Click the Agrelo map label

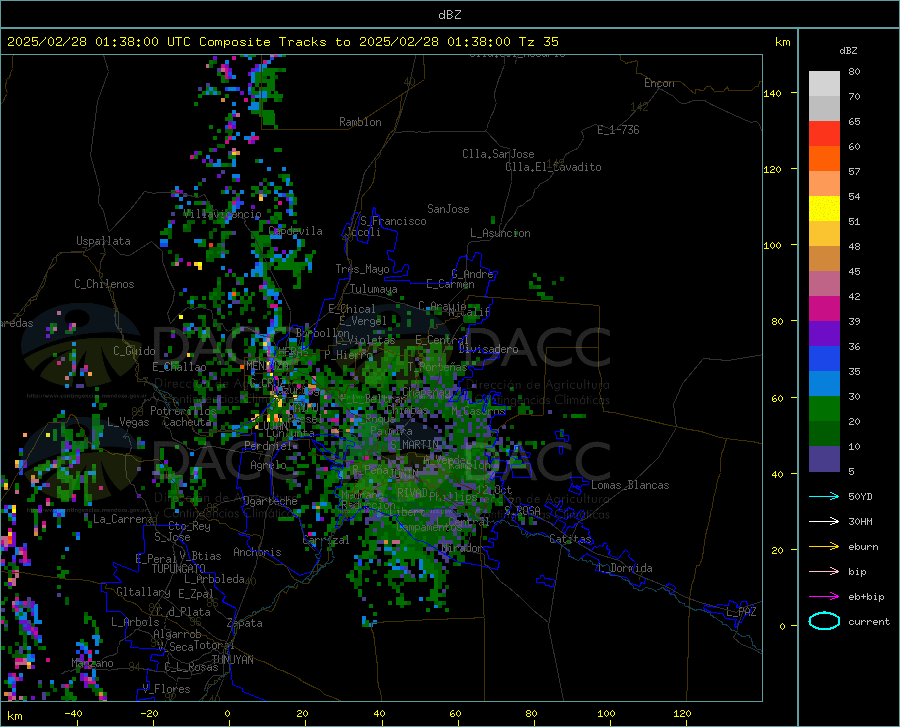pyautogui.click(x=268, y=465)
